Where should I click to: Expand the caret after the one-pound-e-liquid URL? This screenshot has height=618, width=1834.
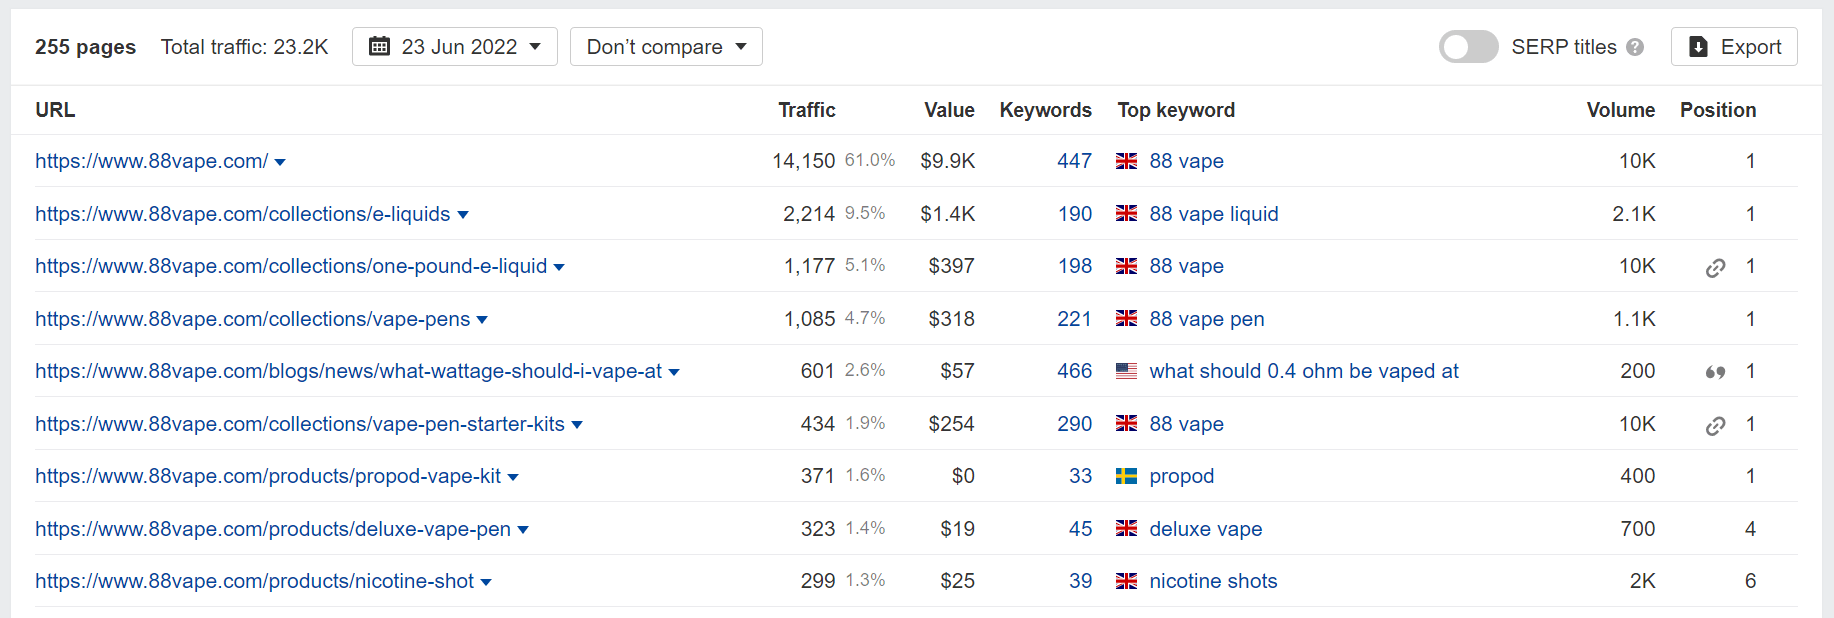[559, 267]
